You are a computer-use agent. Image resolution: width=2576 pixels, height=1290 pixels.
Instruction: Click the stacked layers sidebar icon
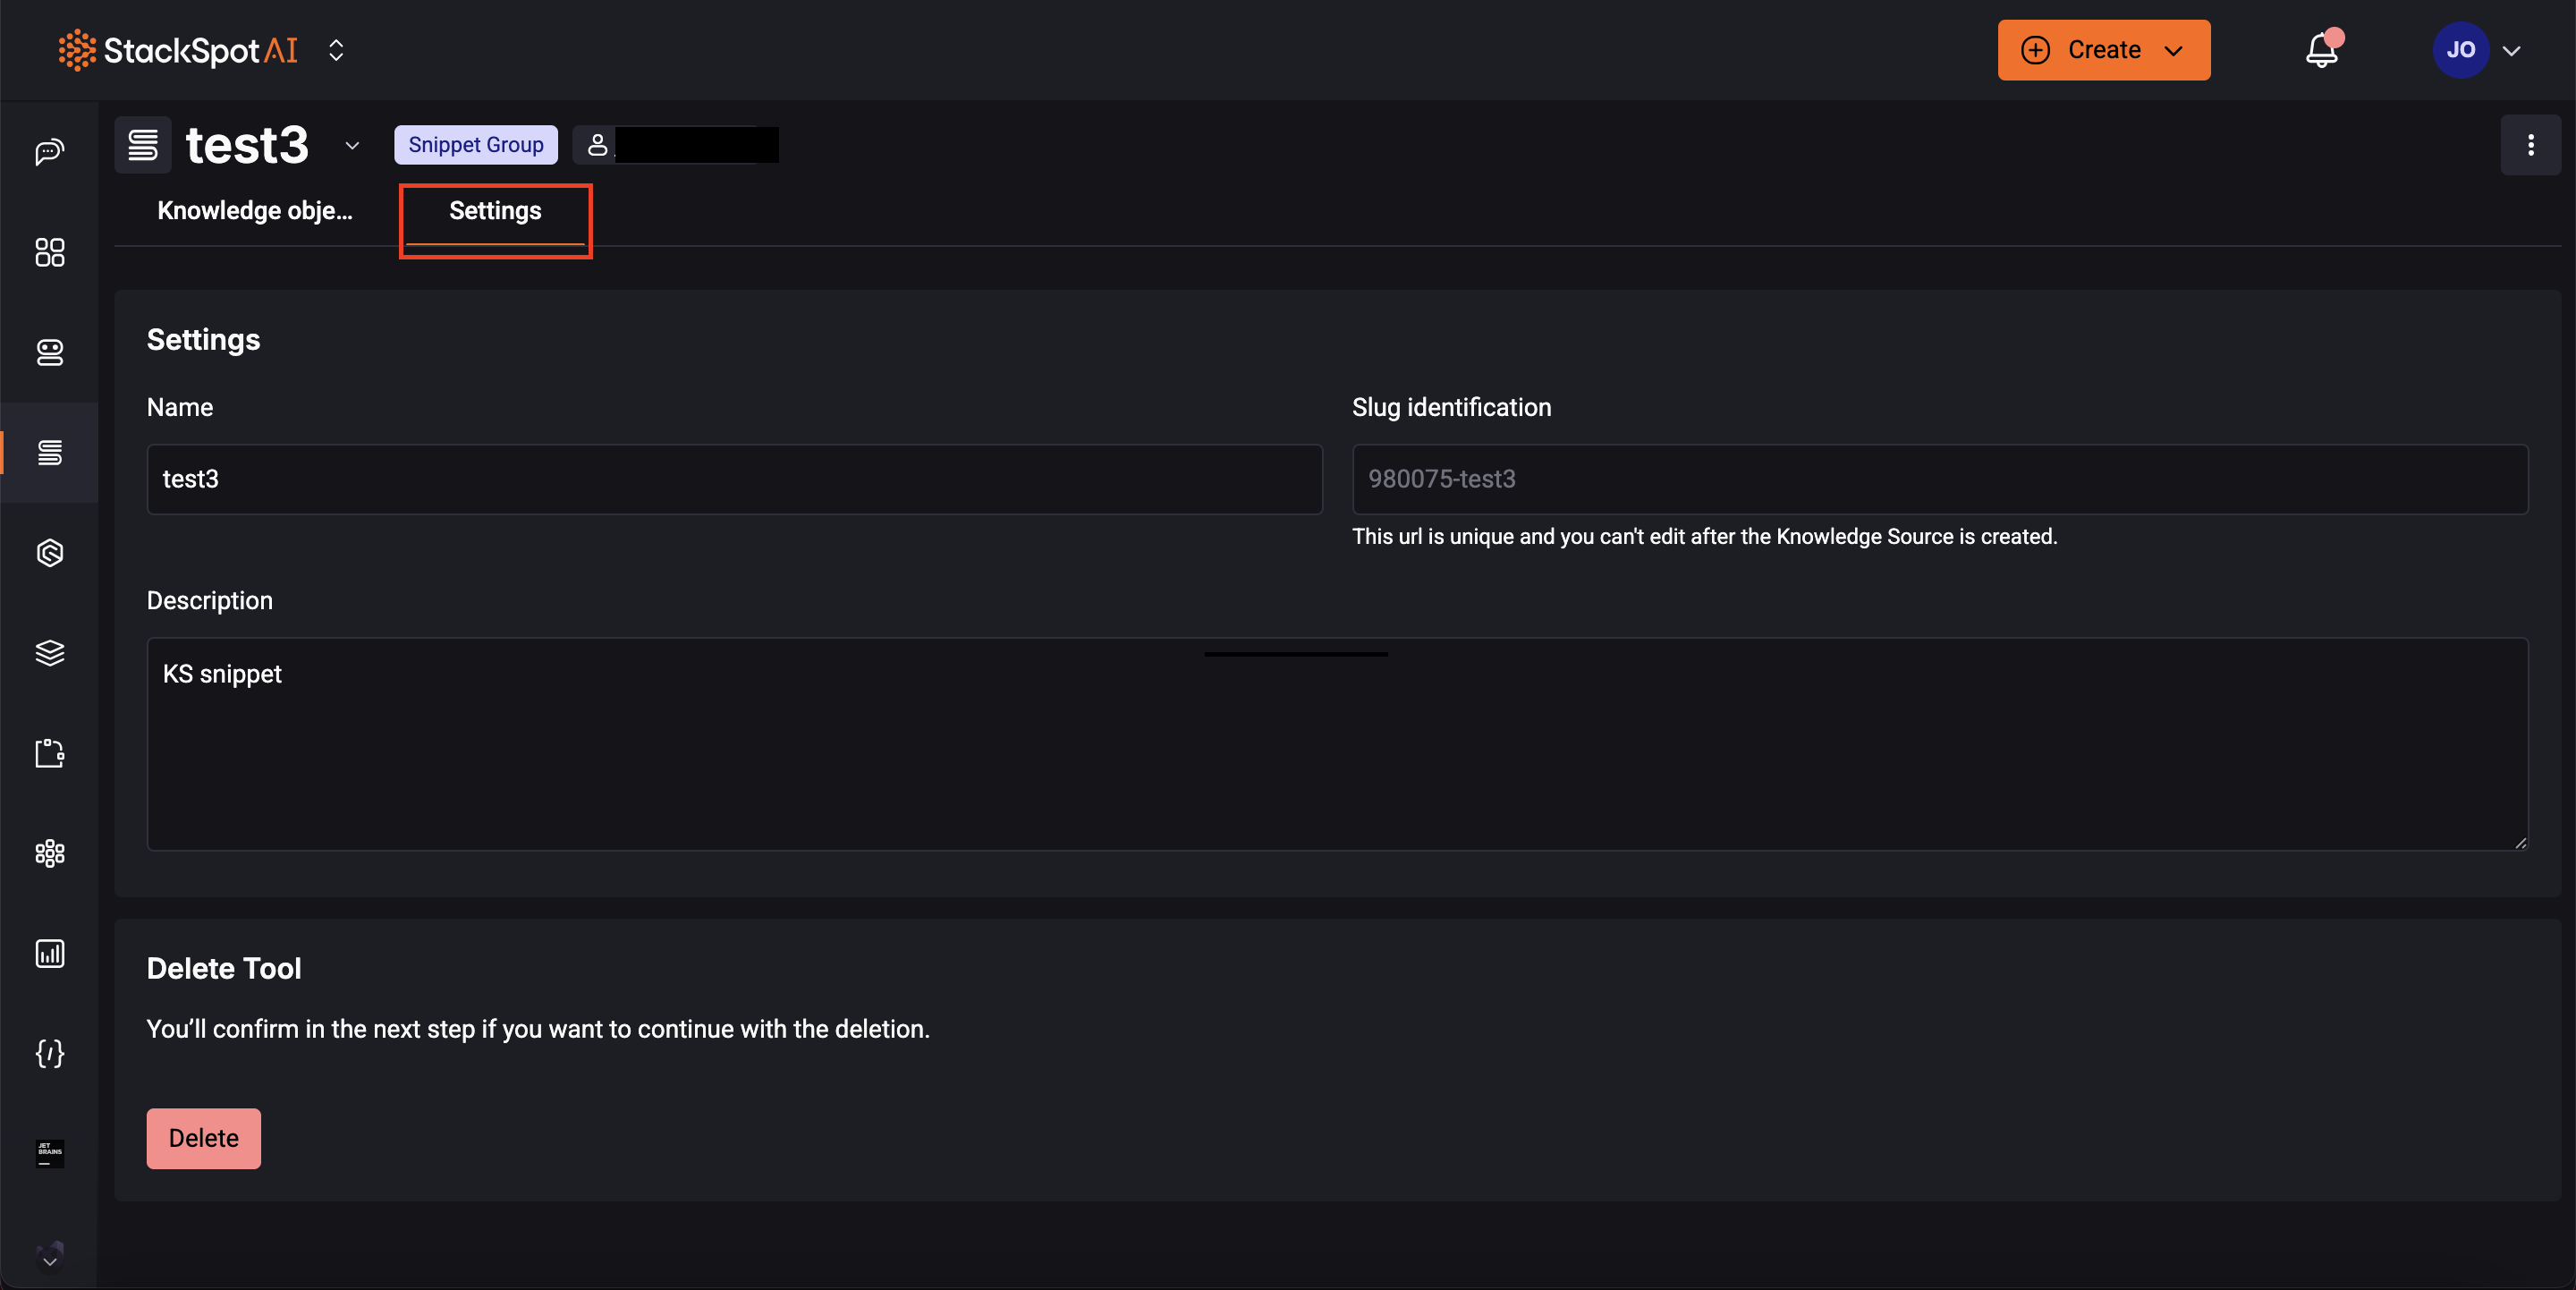pyautogui.click(x=49, y=653)
